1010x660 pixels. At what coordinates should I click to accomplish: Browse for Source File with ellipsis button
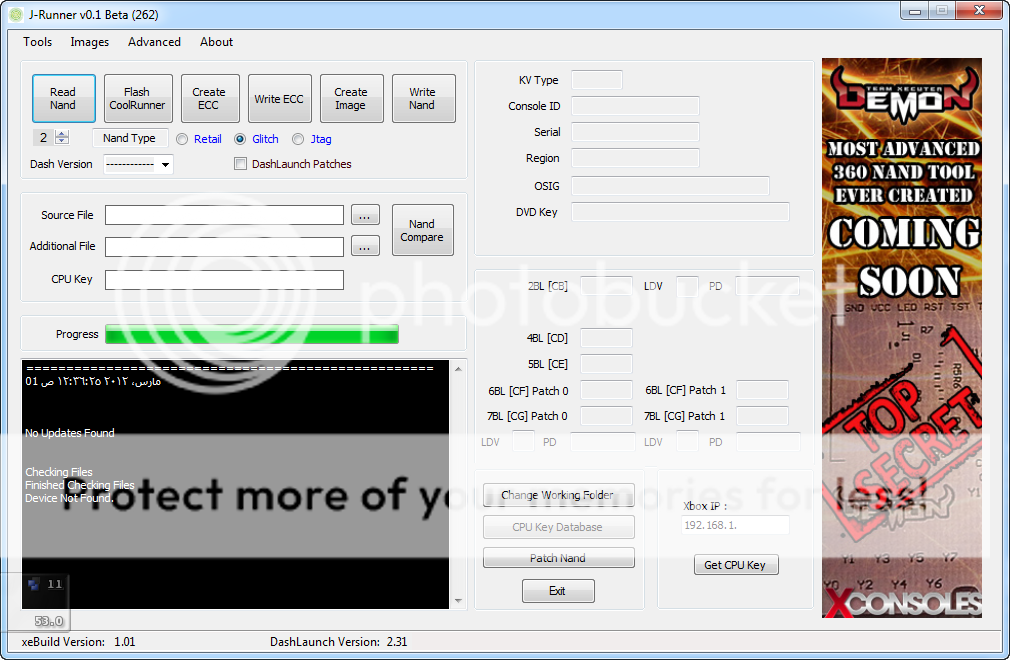[x=365, y=215]
